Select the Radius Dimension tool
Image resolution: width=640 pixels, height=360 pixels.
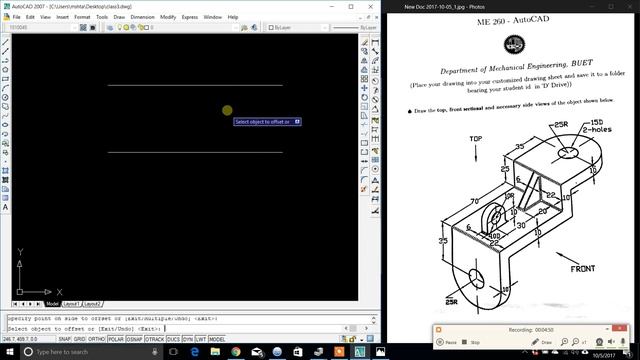pos(375,81)
